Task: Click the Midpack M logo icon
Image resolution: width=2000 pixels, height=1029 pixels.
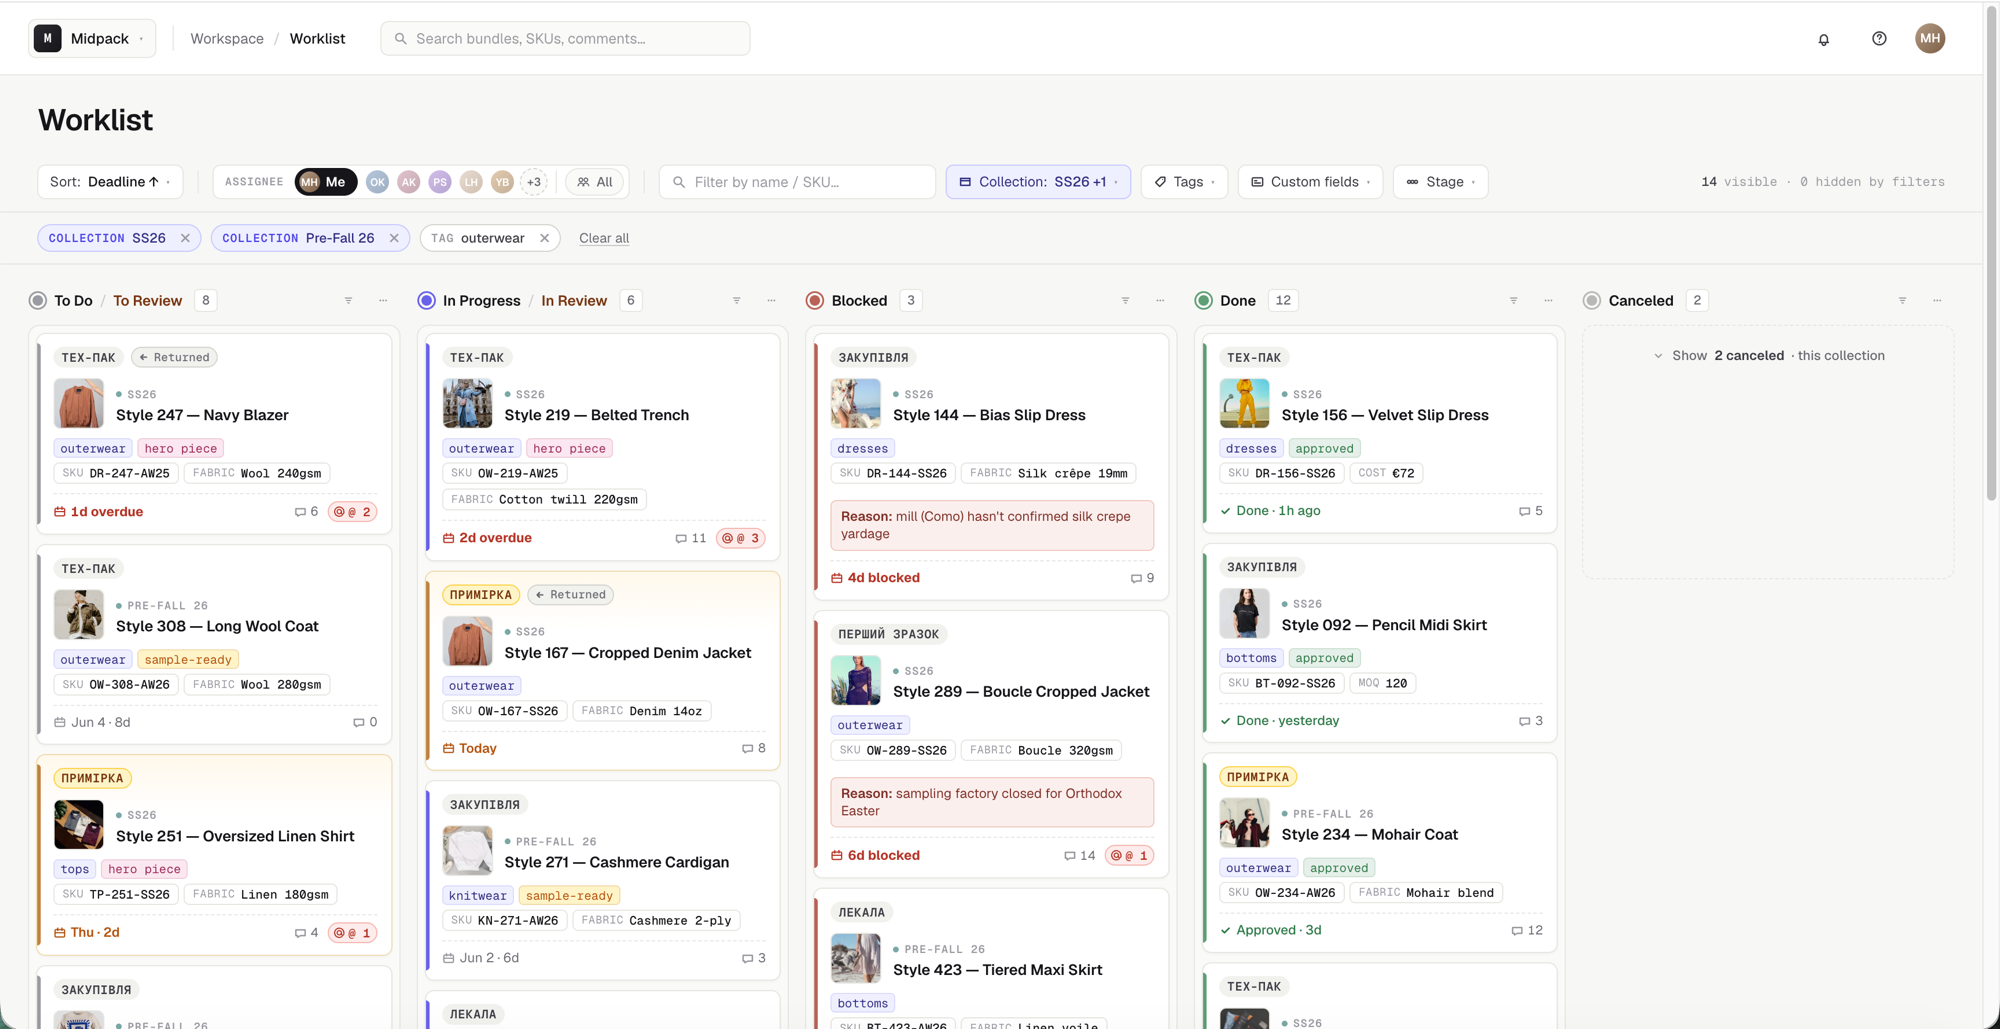Action: 47,38
